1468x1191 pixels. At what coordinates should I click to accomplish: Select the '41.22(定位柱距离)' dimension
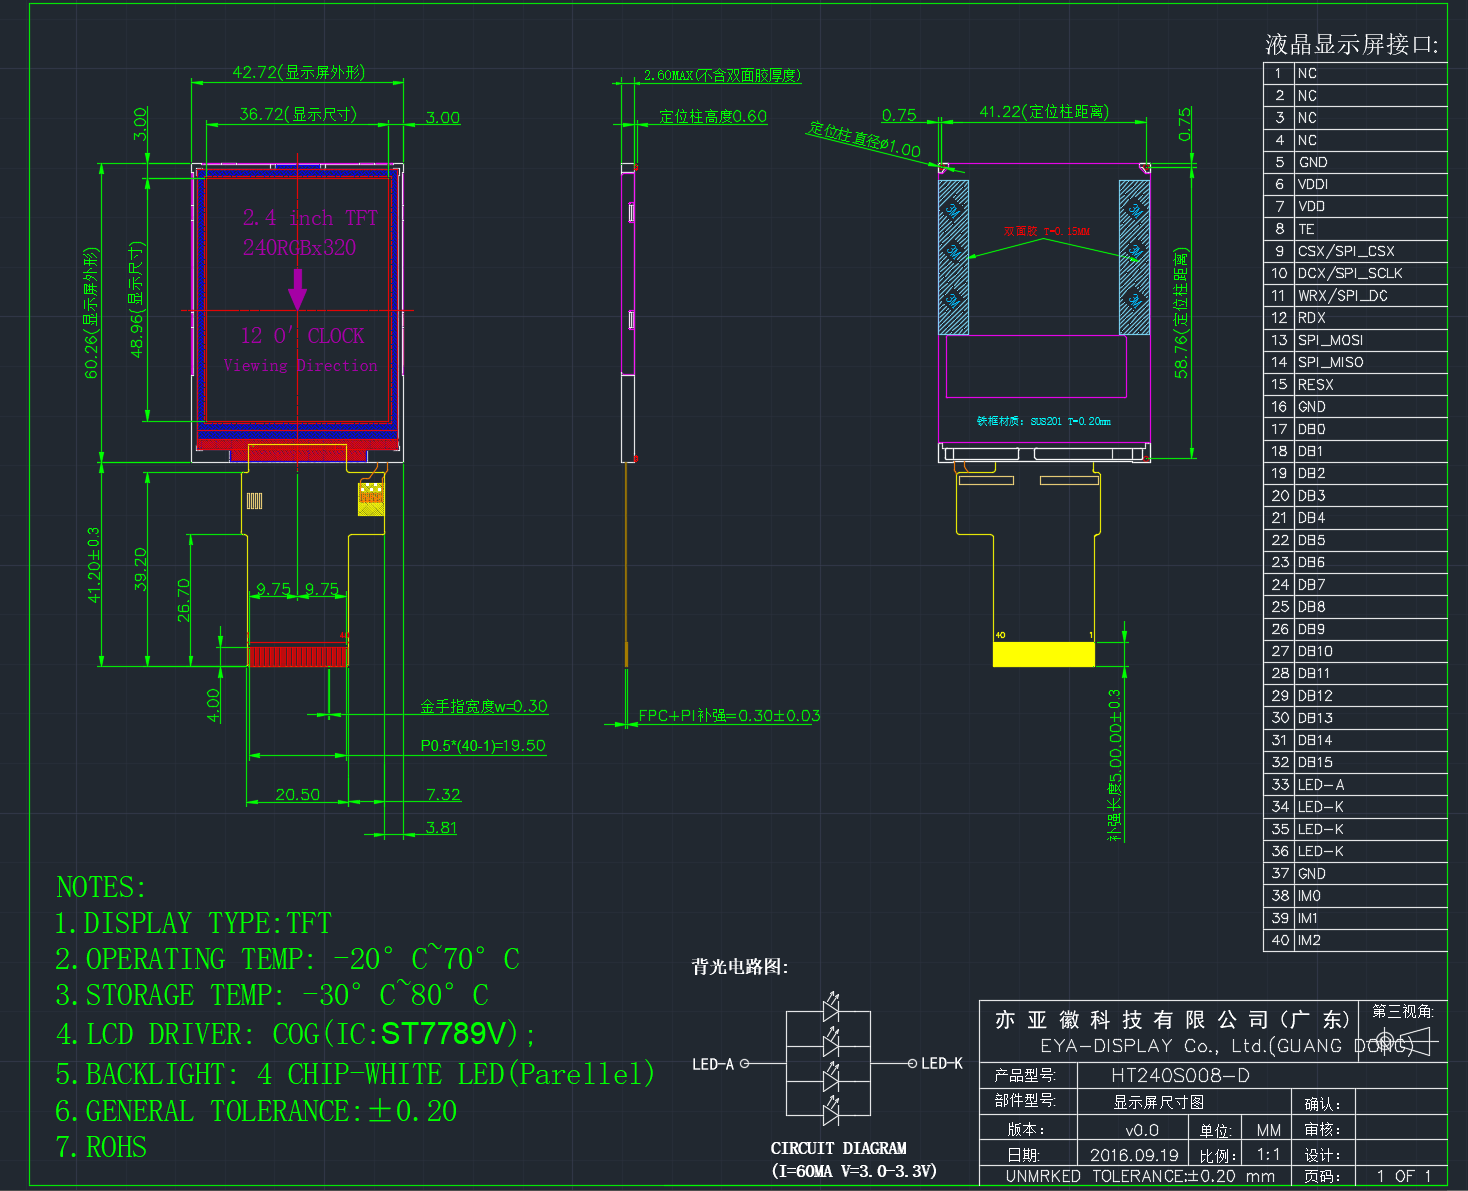tap(1044, 111)
